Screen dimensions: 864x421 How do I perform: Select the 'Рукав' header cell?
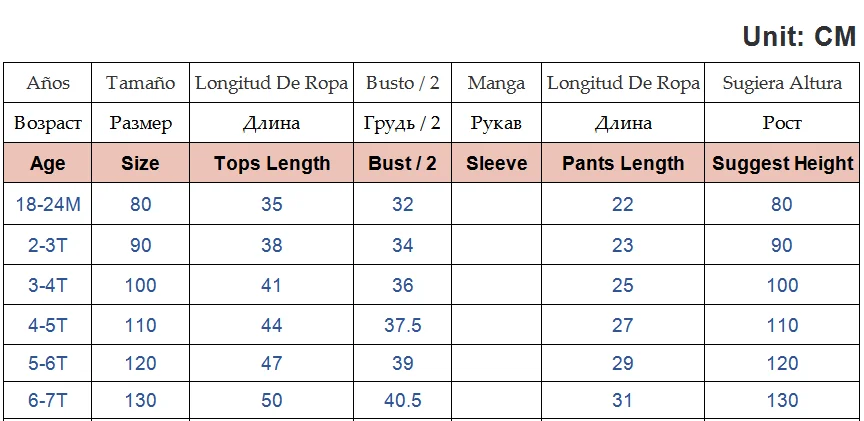pos(496,123)
